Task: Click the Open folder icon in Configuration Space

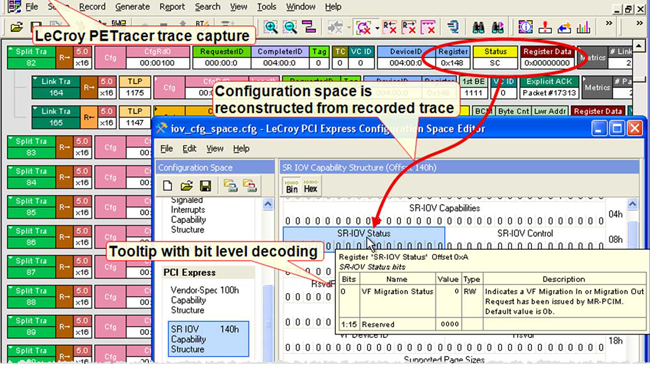Action: click(x=186, y=185)
